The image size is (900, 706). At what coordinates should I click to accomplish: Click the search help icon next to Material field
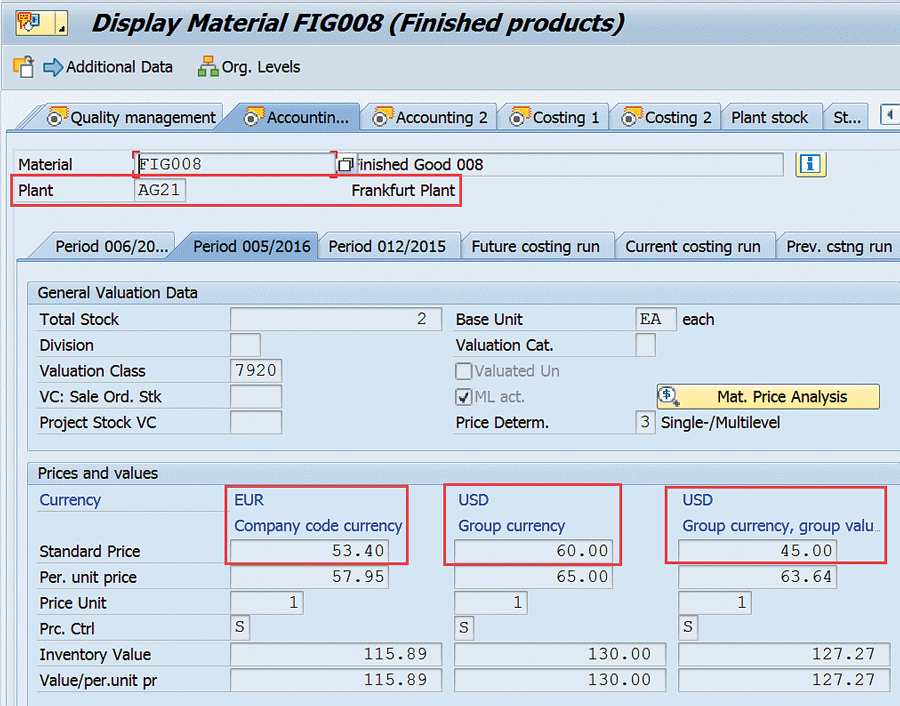point(346,164)
